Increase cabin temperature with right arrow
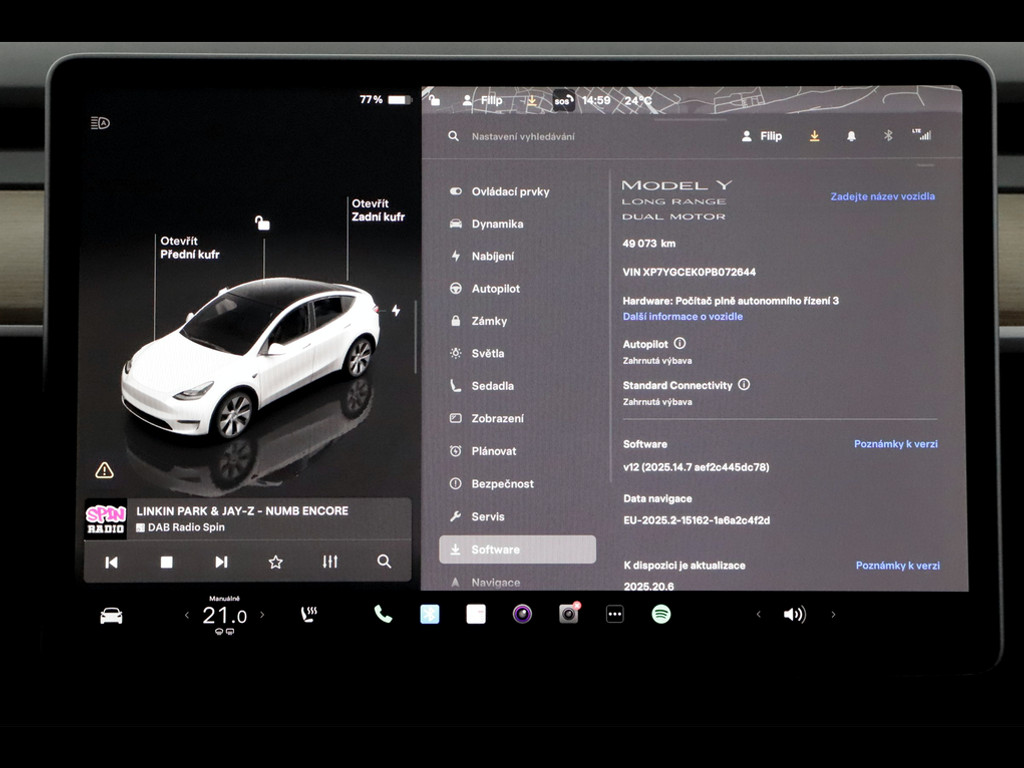1024x768 pixels. coord(263,615)
